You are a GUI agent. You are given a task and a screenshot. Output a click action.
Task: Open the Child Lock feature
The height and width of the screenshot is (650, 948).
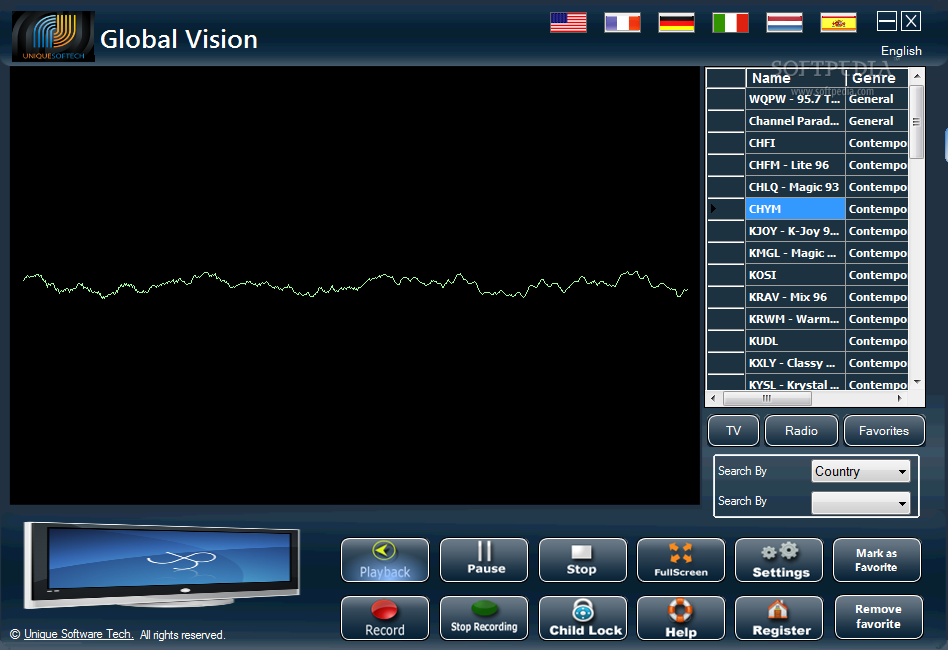pos(582,618)
